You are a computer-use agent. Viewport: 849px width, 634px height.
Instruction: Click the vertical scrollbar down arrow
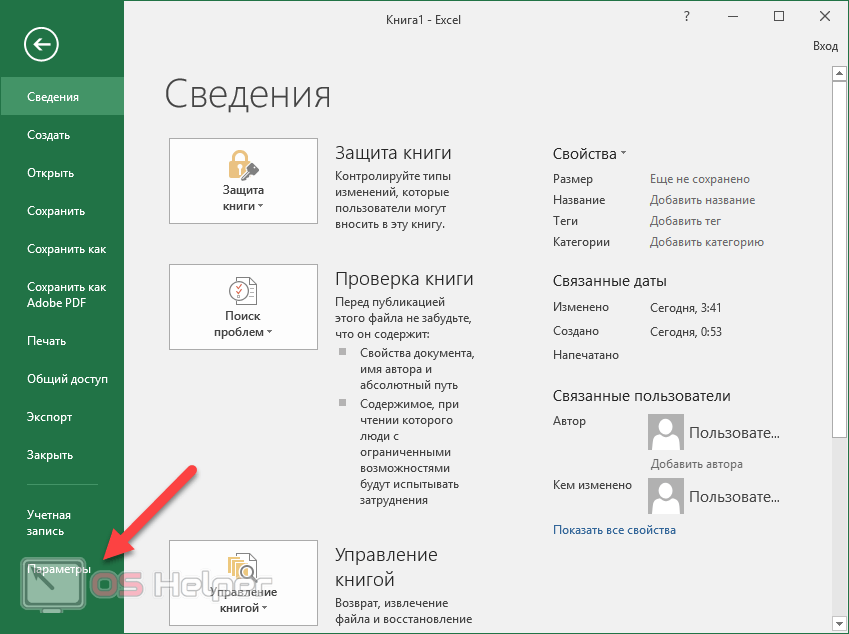(839, 624)
